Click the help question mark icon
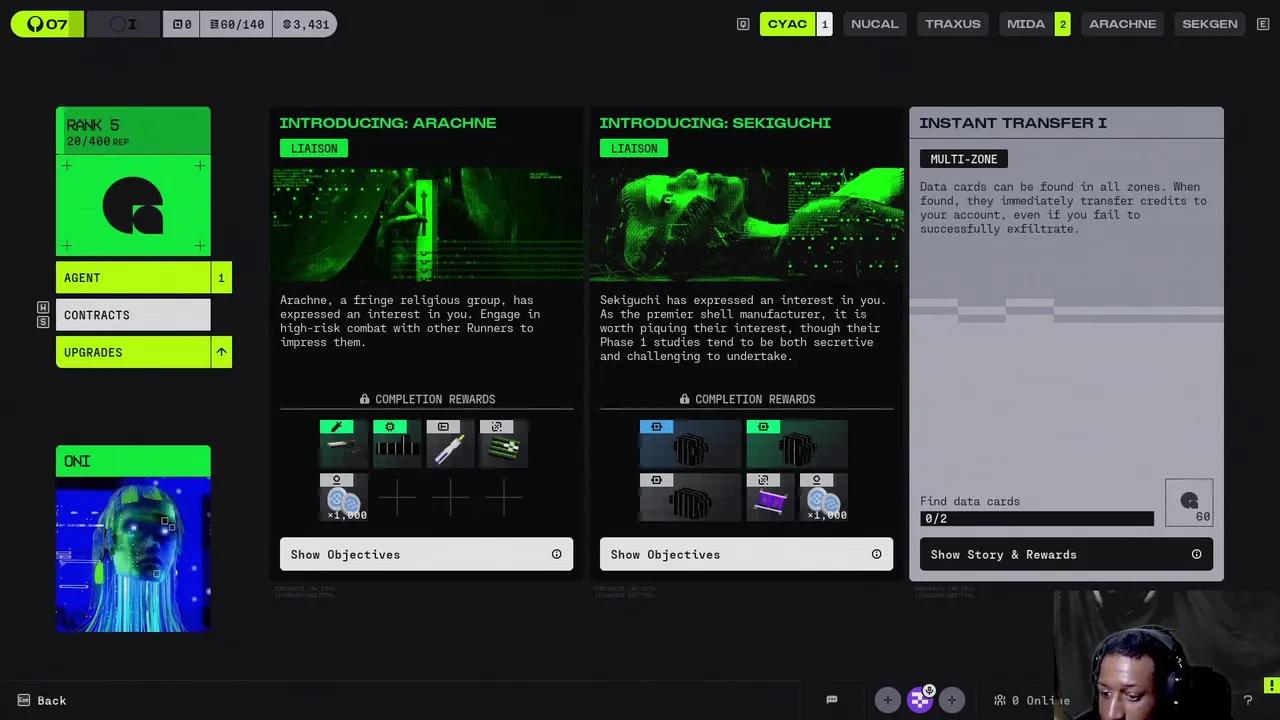This screenshot has height=720, width=1280. click(1247, 700)
